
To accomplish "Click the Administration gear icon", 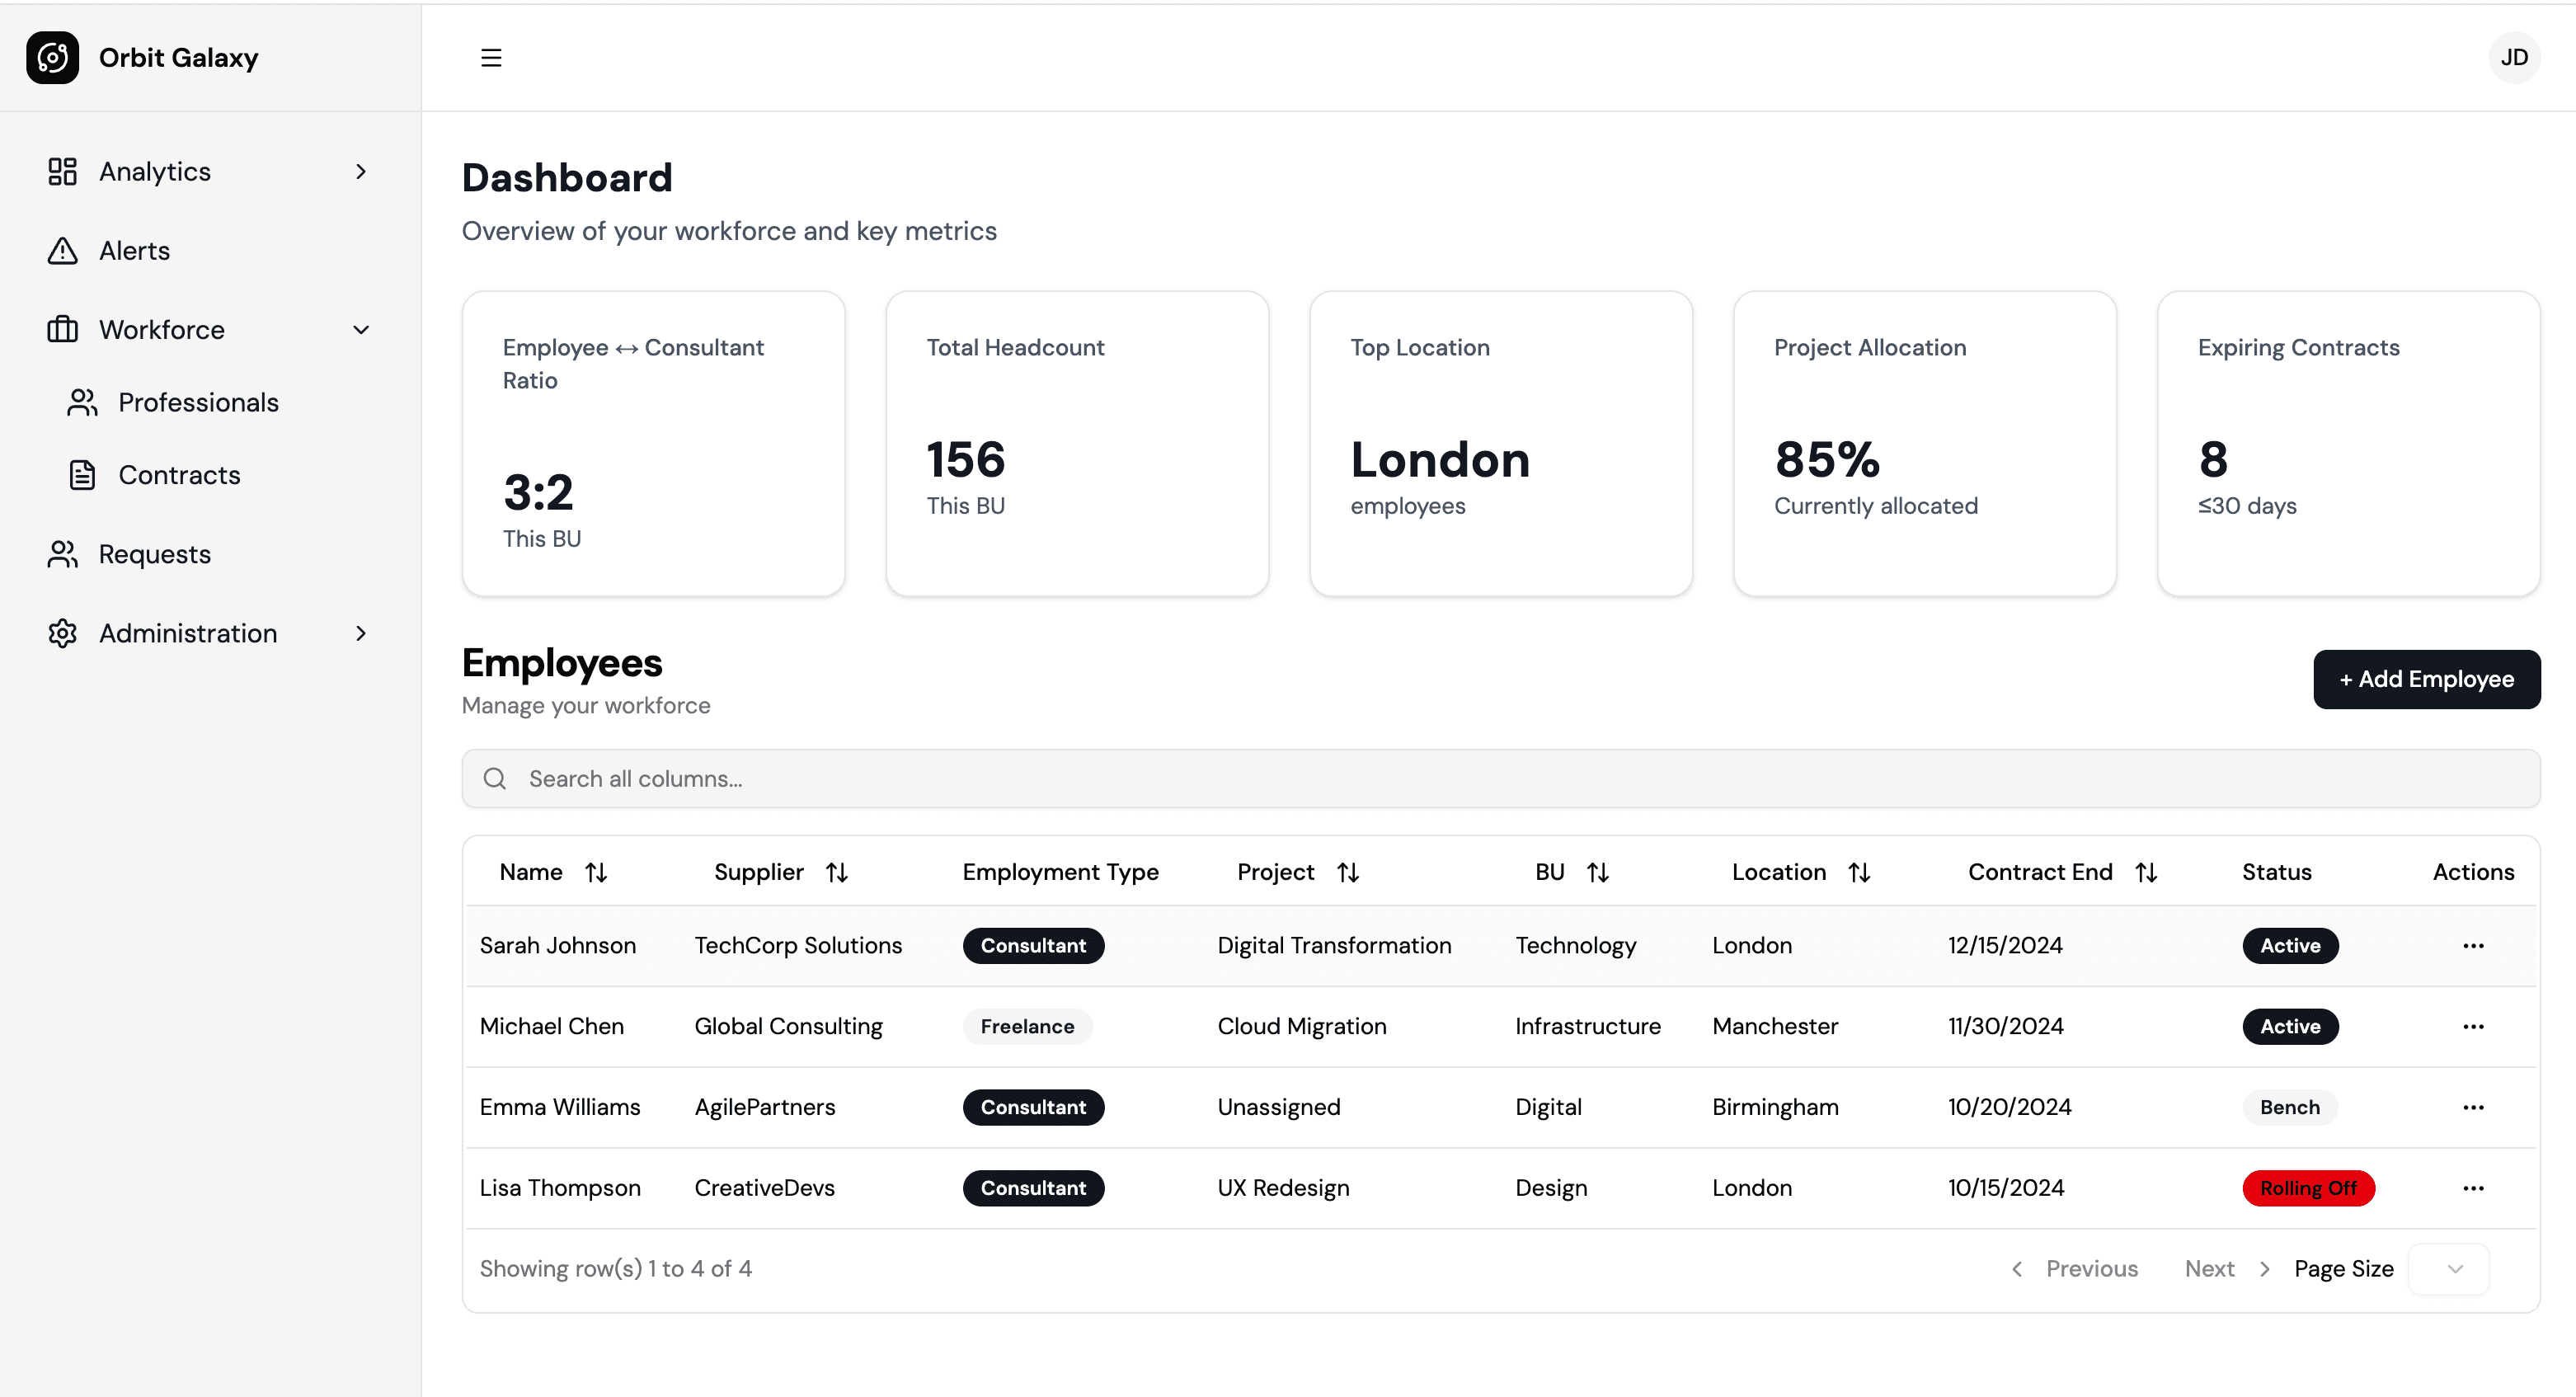I will (63, 633).
